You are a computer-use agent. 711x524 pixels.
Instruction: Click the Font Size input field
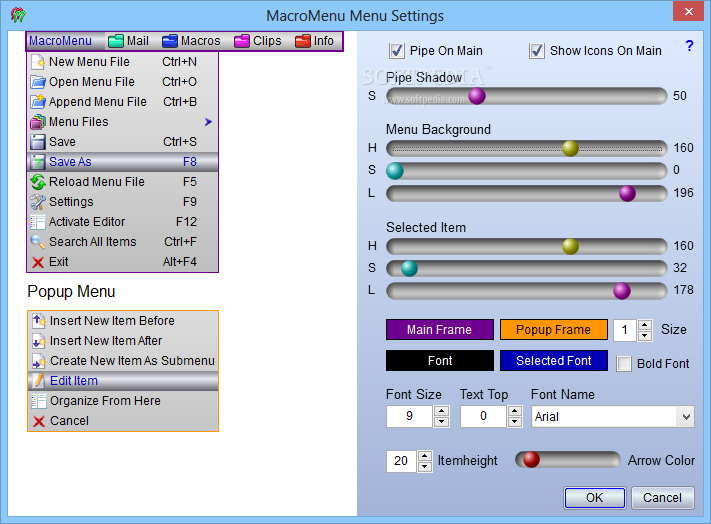[409, 417]
